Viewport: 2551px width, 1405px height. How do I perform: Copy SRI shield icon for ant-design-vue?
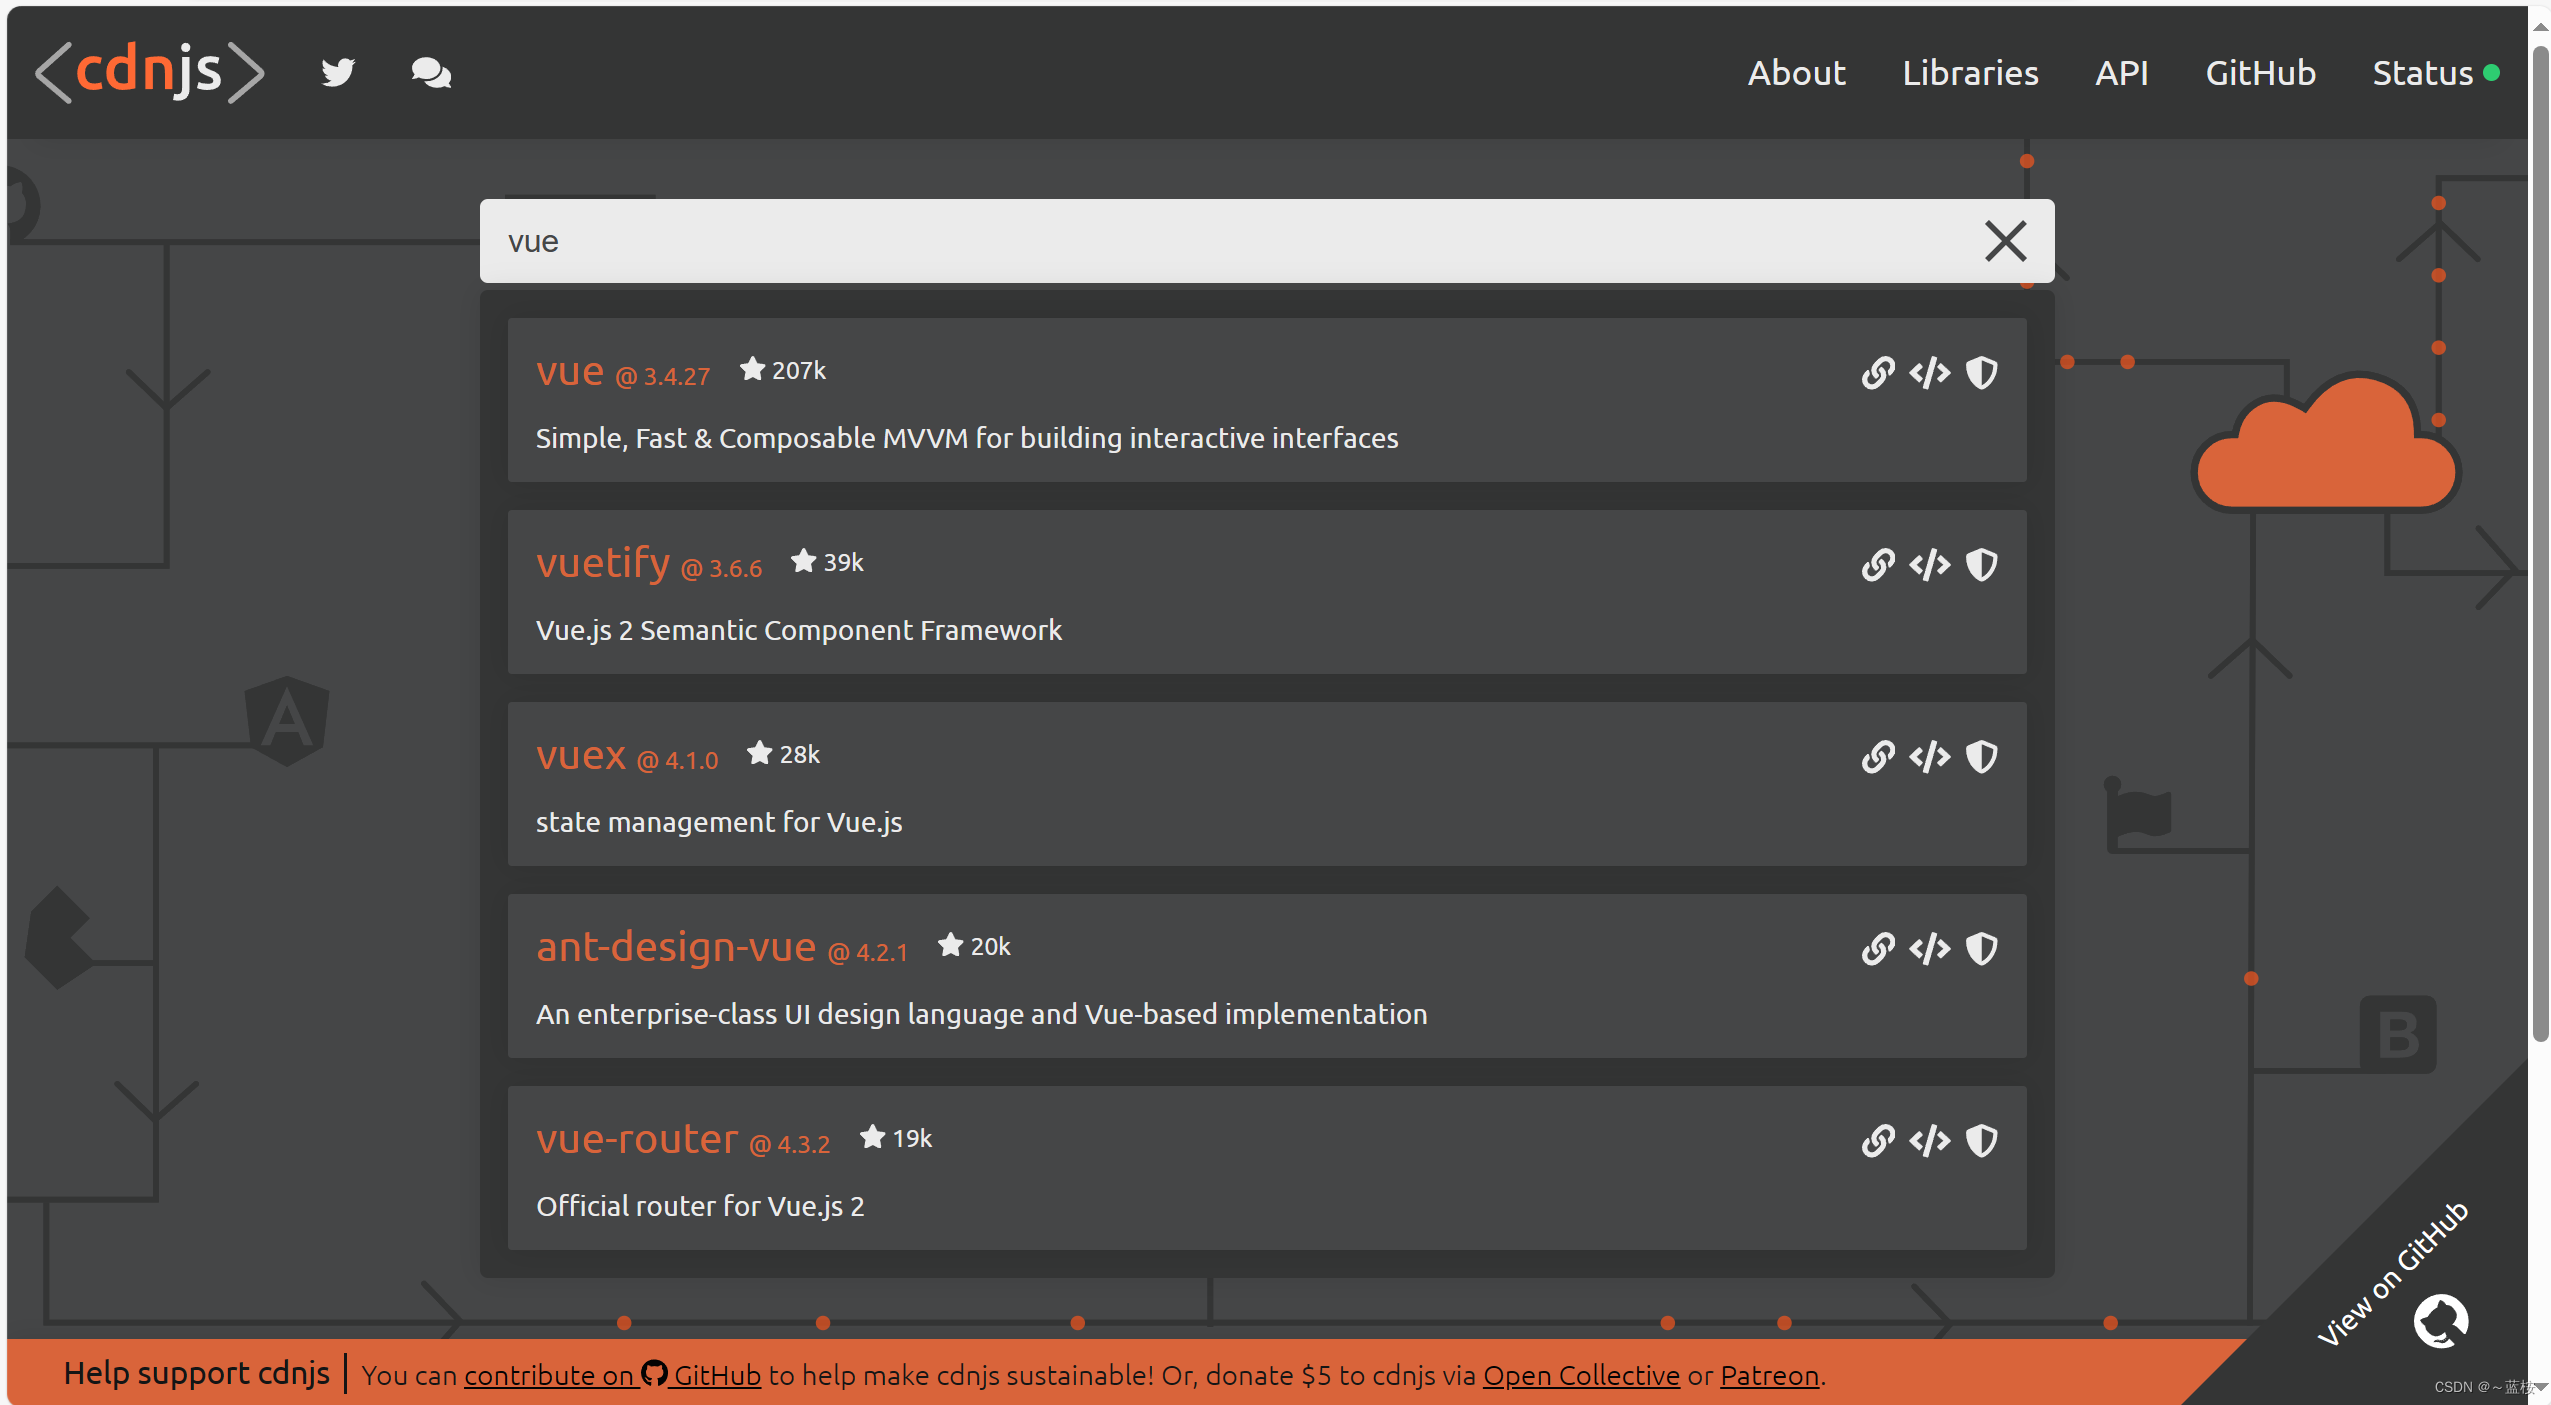(x=1981, y=948)
